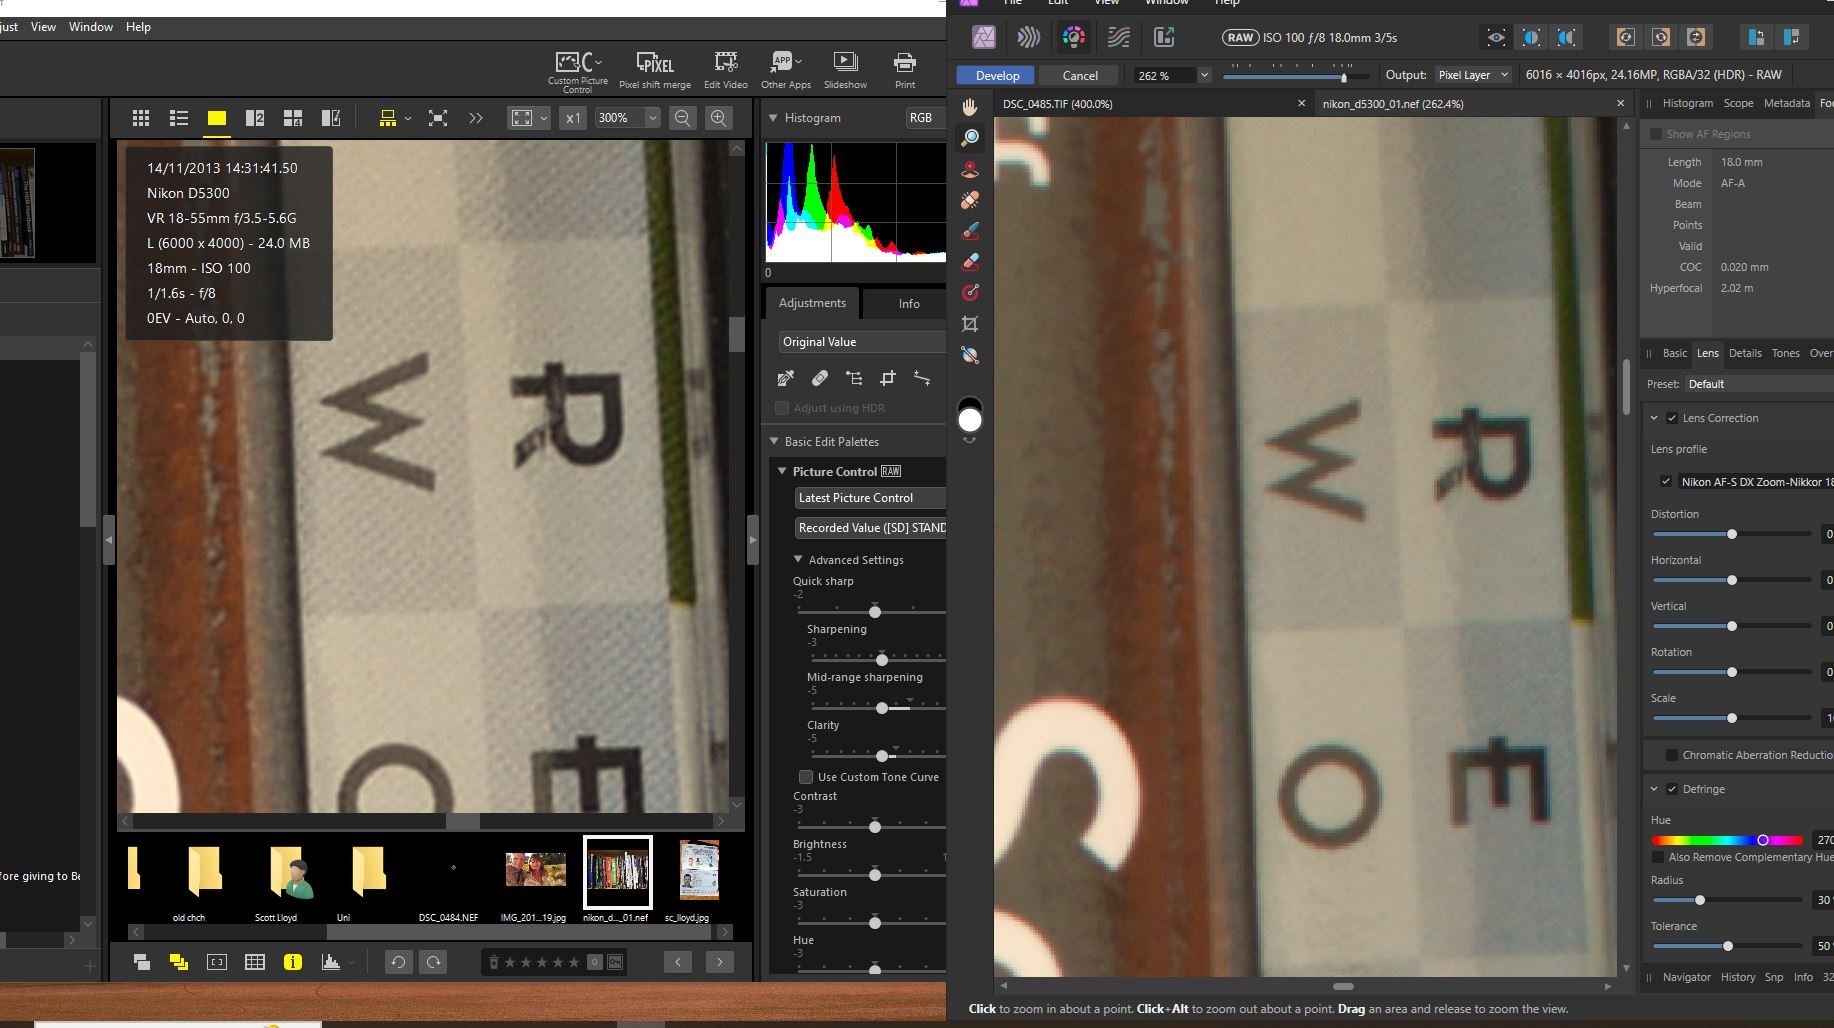Select the Red Eye Removal tool
The image size is (1834, 1028).
coord(970,169)
